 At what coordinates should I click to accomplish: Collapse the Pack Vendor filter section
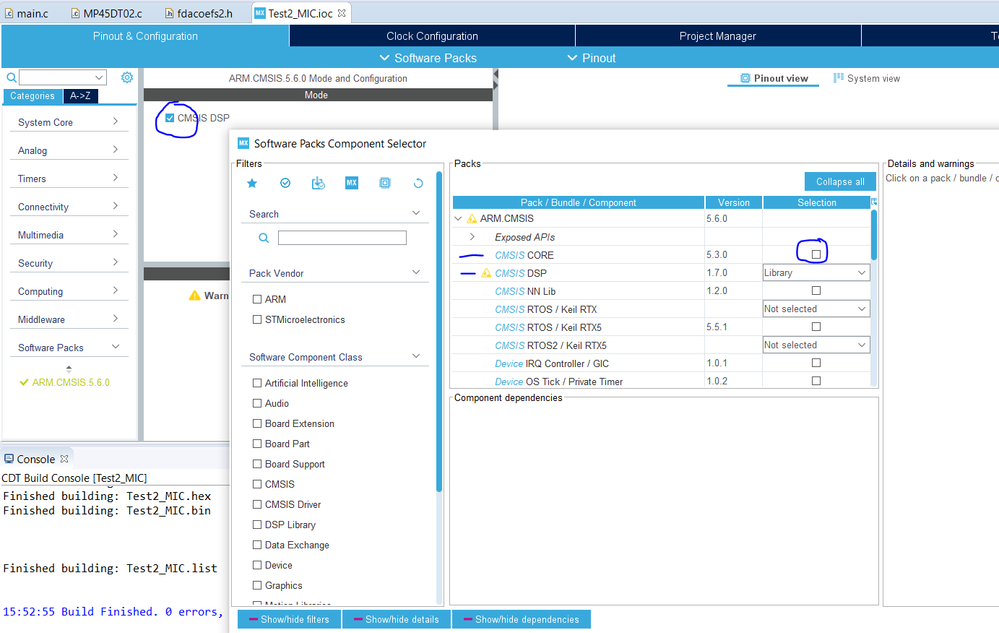pos(416,273)
